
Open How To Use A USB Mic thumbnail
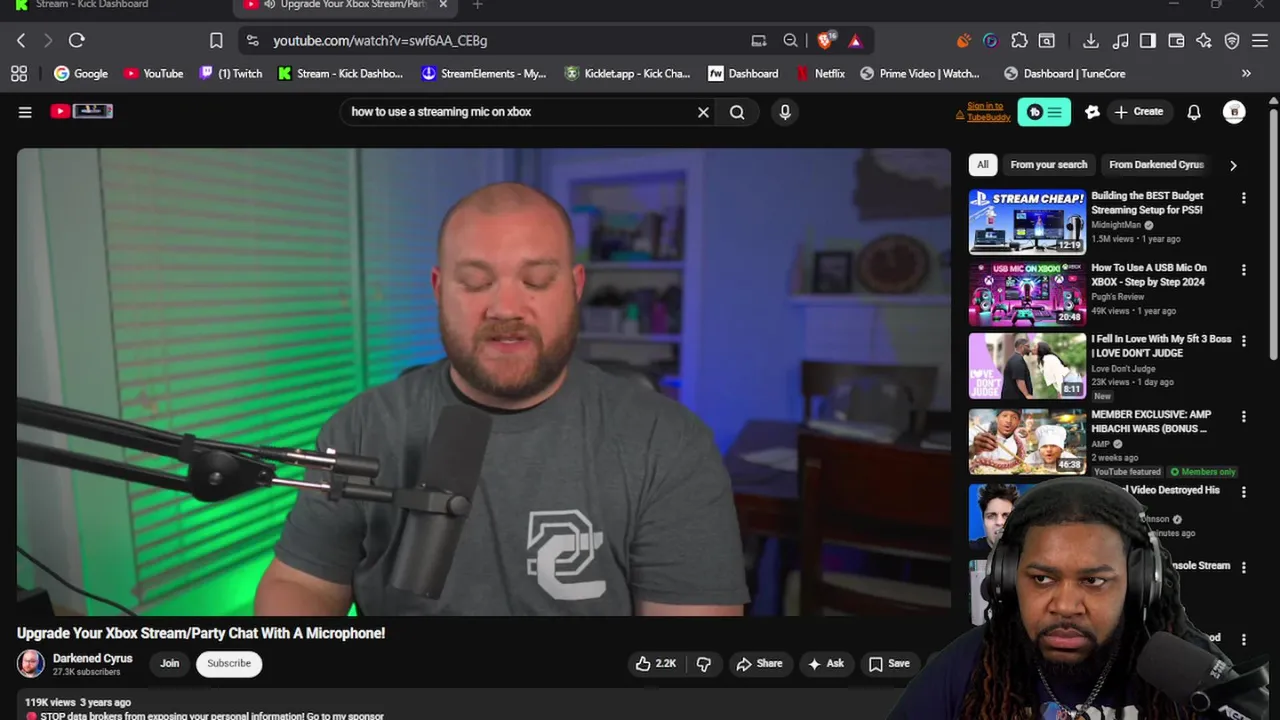point(1027,293)
